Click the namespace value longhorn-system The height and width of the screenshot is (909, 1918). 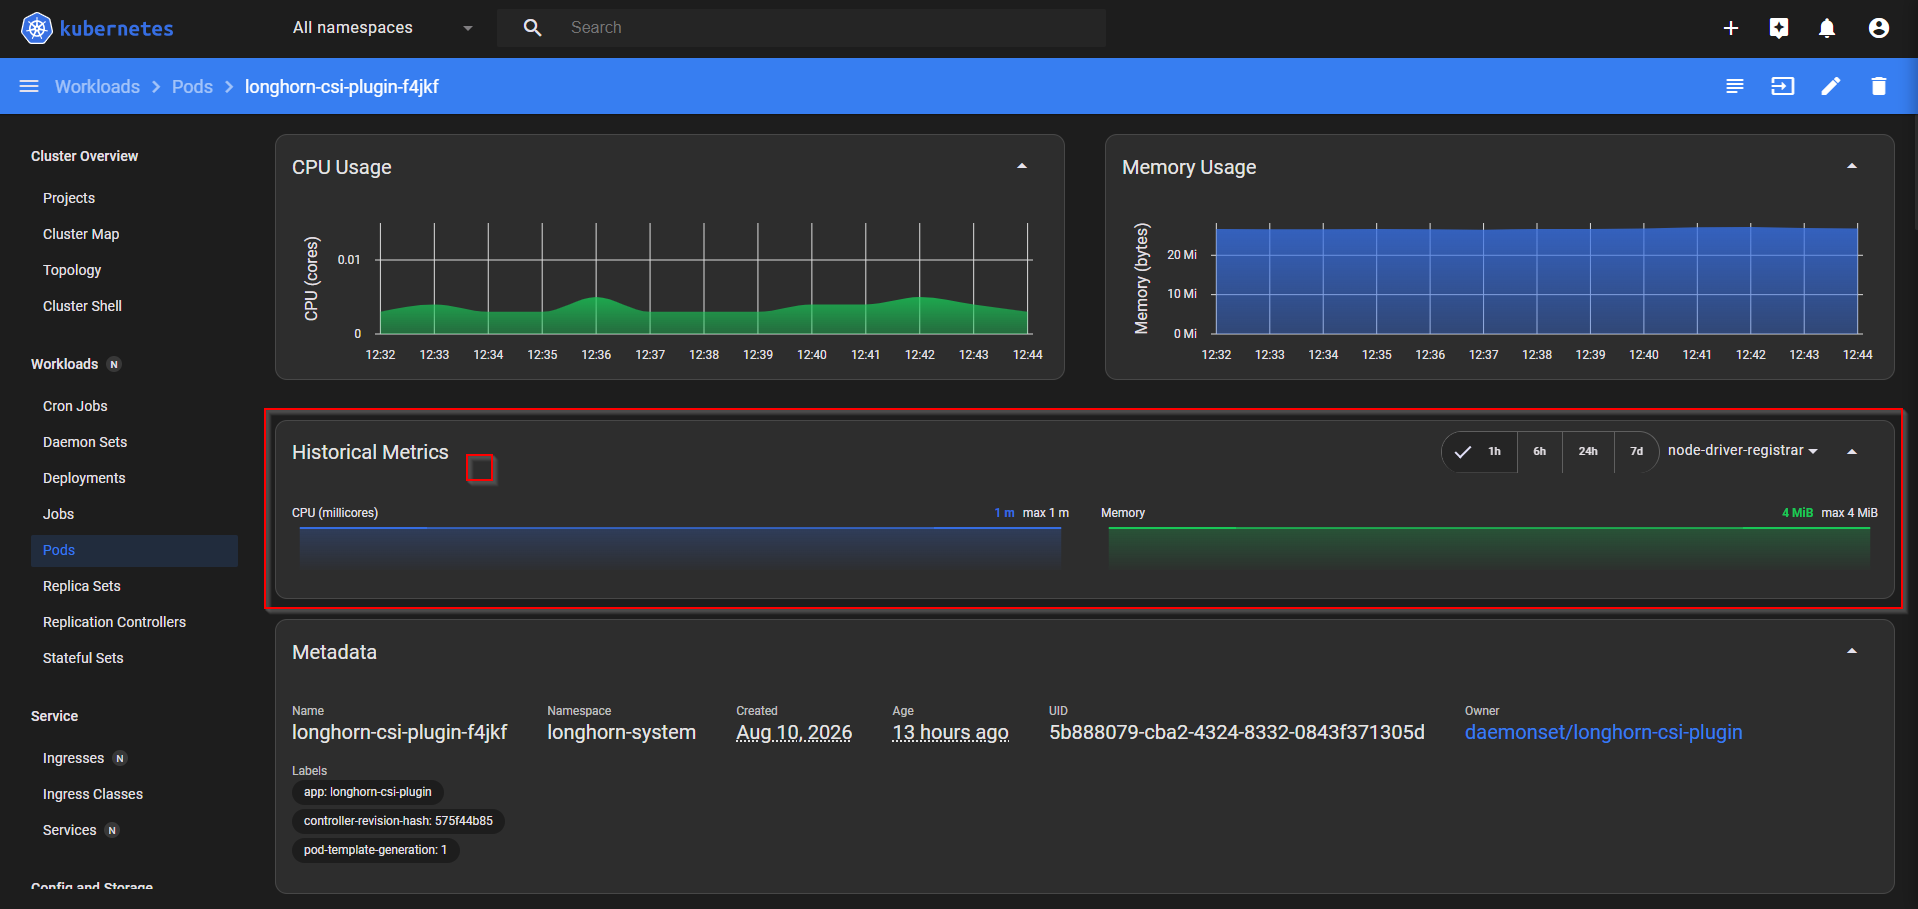[x=621, y=732]
